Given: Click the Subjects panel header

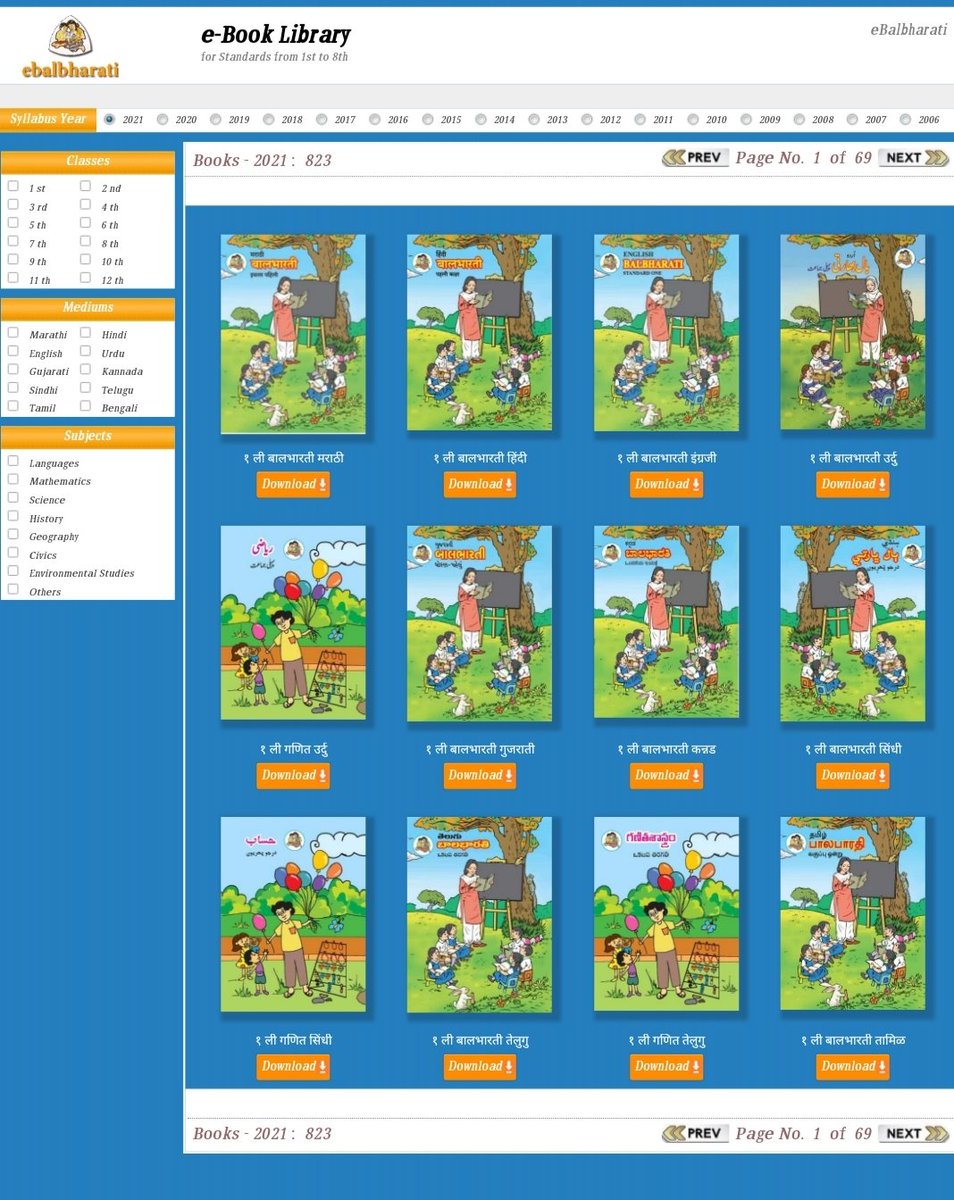Looking at the screenshot, I should 88,436.
